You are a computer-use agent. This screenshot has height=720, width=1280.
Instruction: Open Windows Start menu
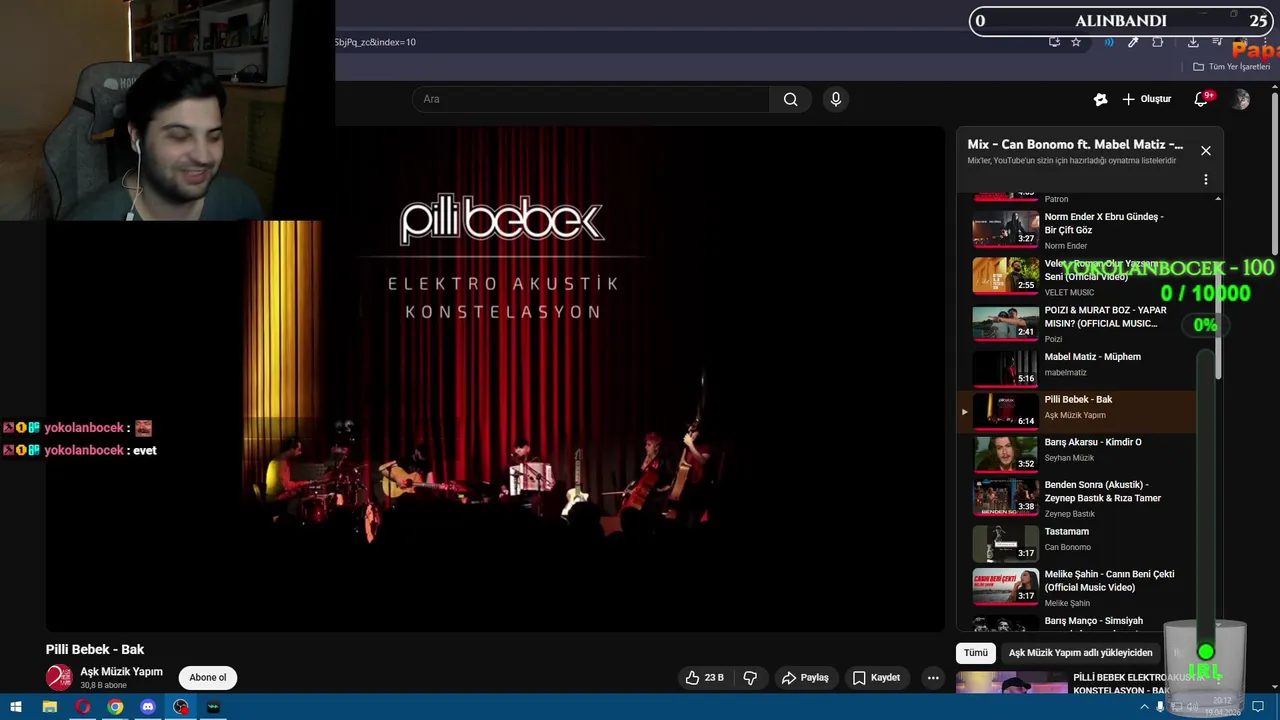coord(16,707)
